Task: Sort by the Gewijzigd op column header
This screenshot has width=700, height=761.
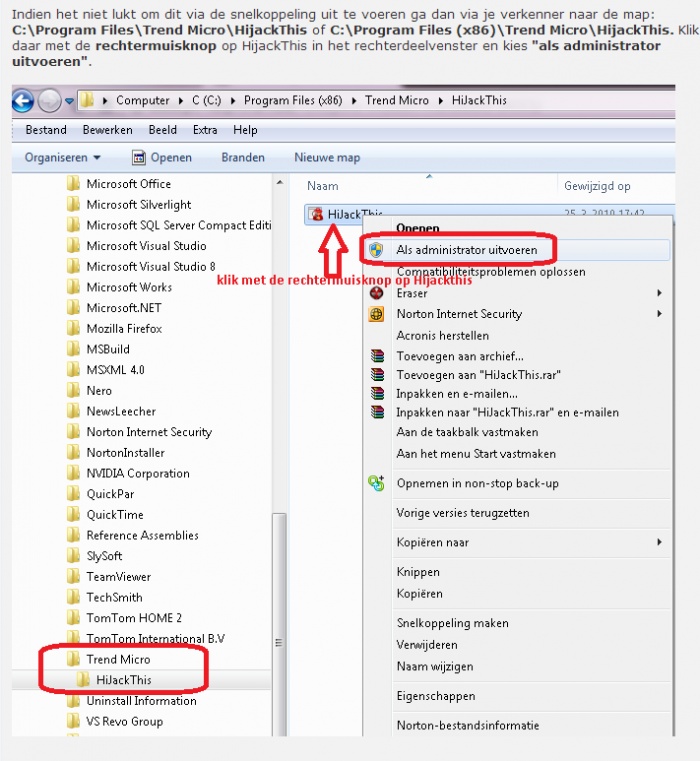Action: pyautogui.click(x=597, y=186)
